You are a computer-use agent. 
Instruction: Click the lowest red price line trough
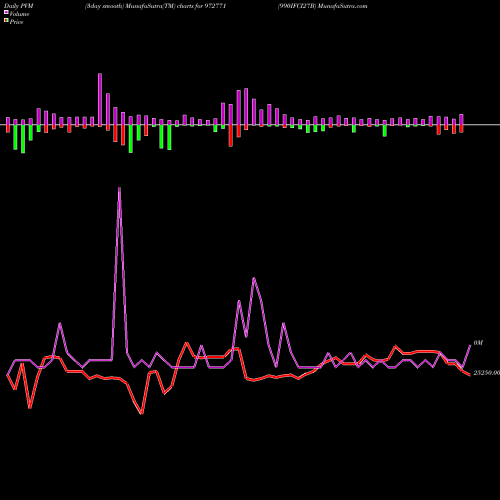point(142,413)
